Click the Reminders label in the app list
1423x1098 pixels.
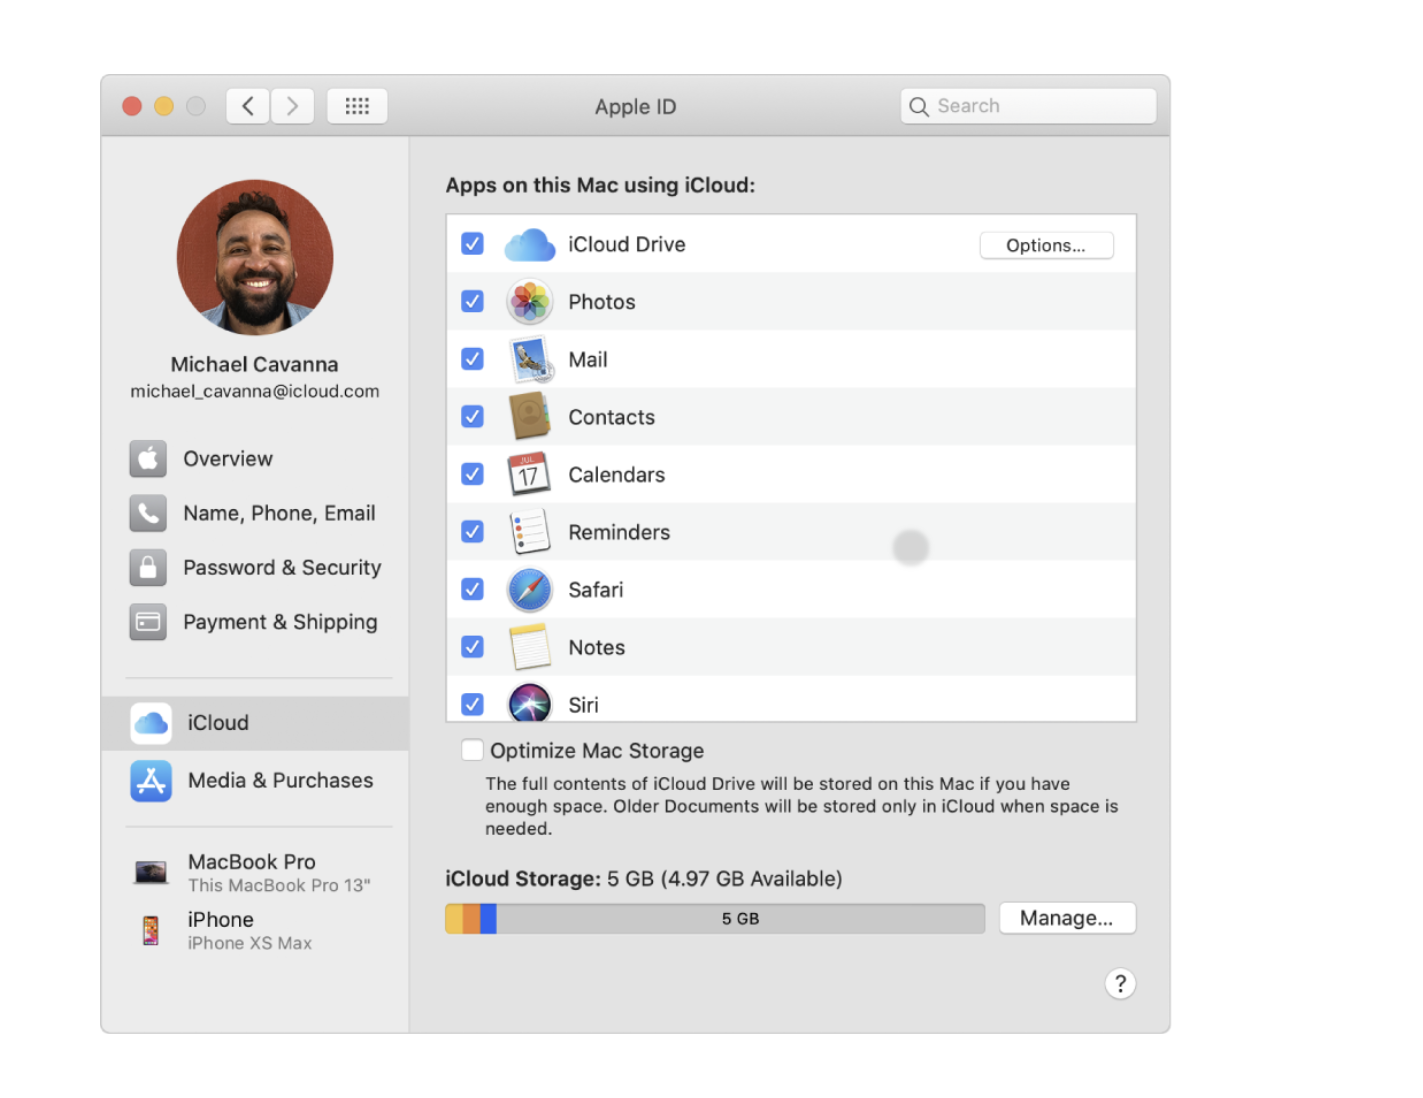click(x=619, y=532)
